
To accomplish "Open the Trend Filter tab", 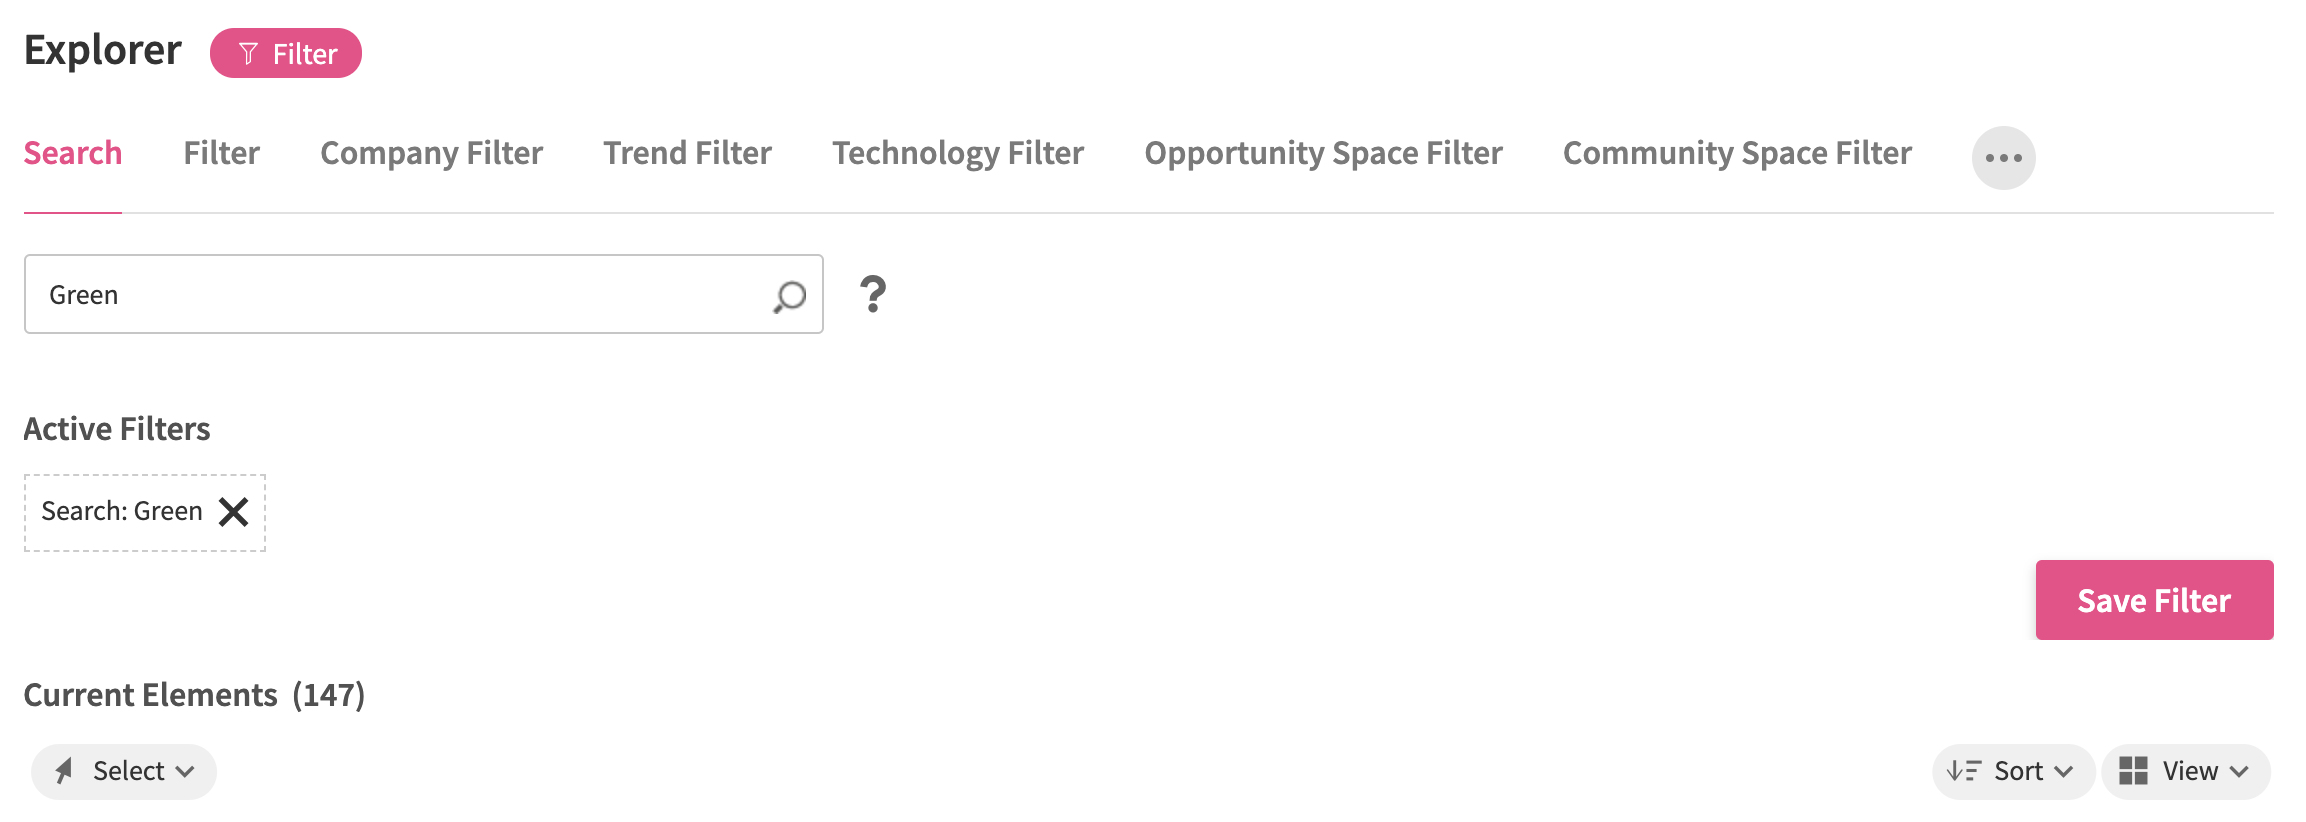I will [x=687, y=153].
